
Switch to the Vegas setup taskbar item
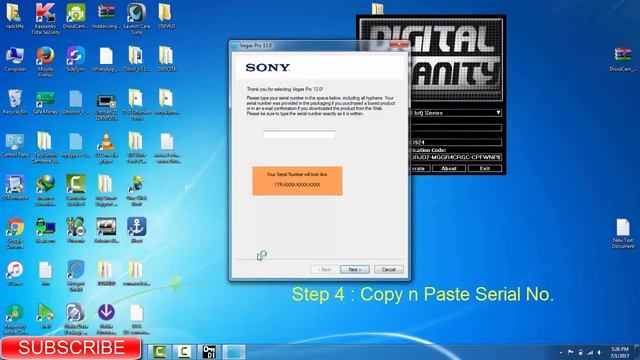pyautogui.click(x=234, y=351)
